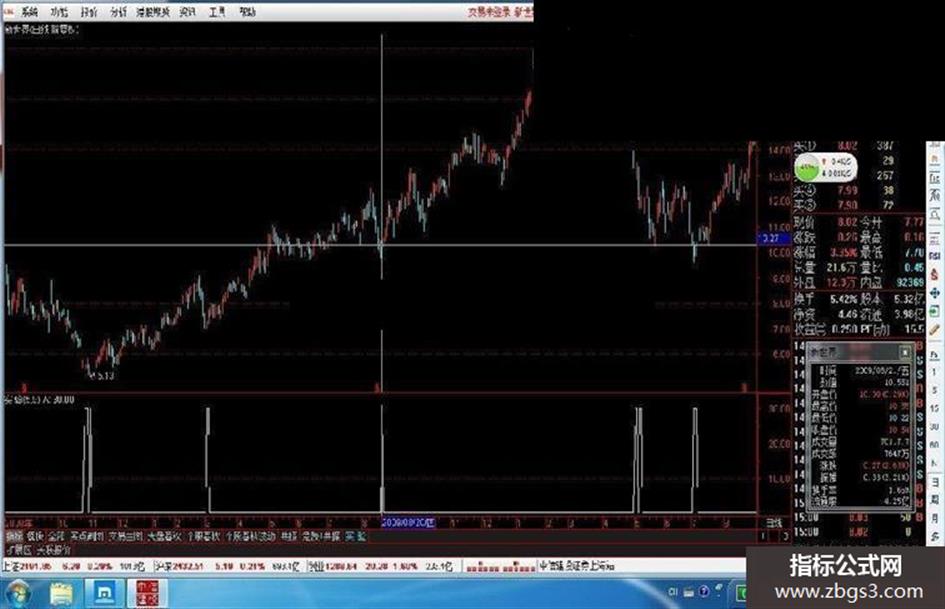Click the 内盘 92369 value
Screen dimensions: 945x609
910,282
